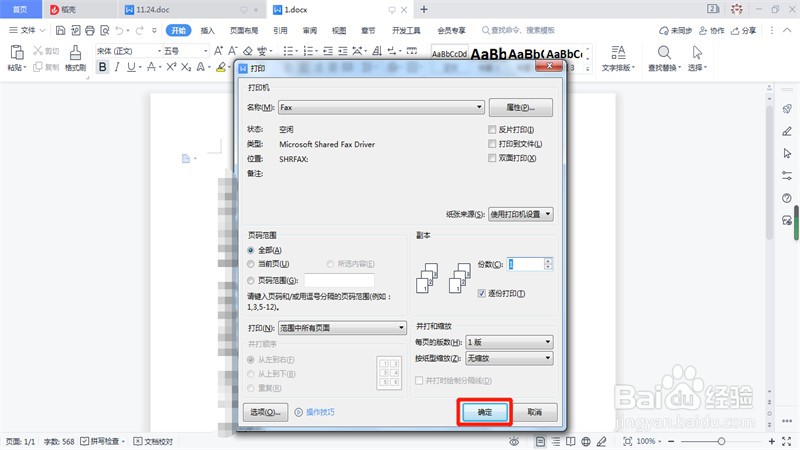The image size is (800, 450).
Task: Click the zoom out minus button
Action: click(671, 441)
